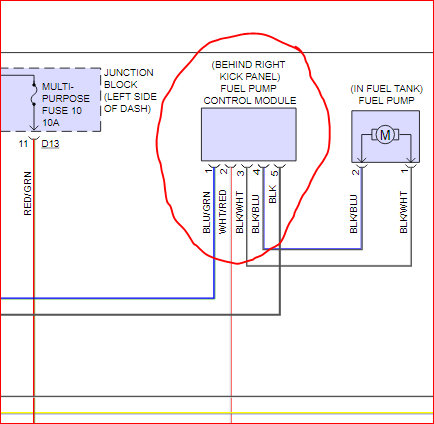Click the FUEL PUMP CONTROL MODULE title text
The width and height of the screenshot is (434, 424).
coord(250,95)
